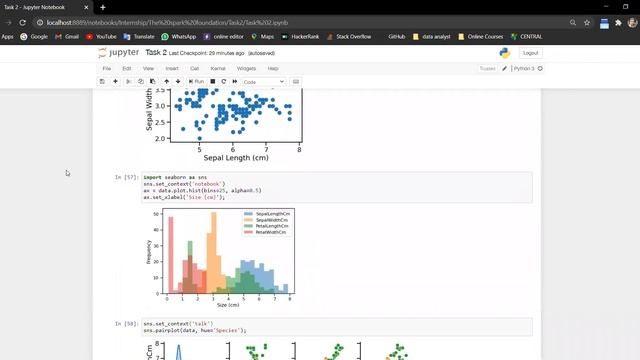Open the Insert menu
This screenshot has width=640, height=360.
172,69
